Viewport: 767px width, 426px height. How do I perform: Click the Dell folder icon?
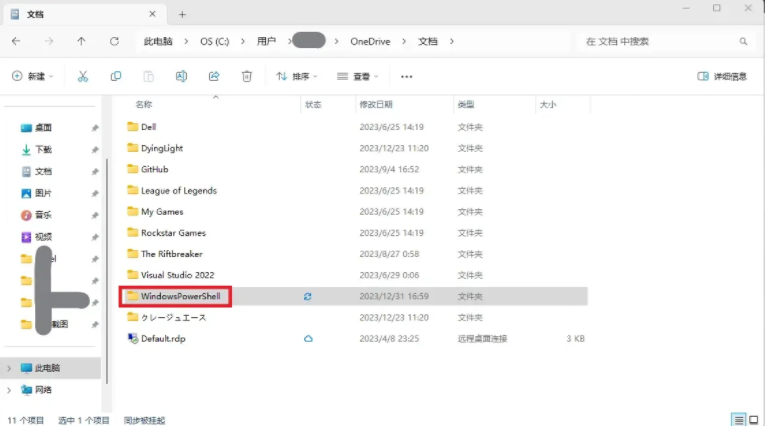(x=133, y=127)
